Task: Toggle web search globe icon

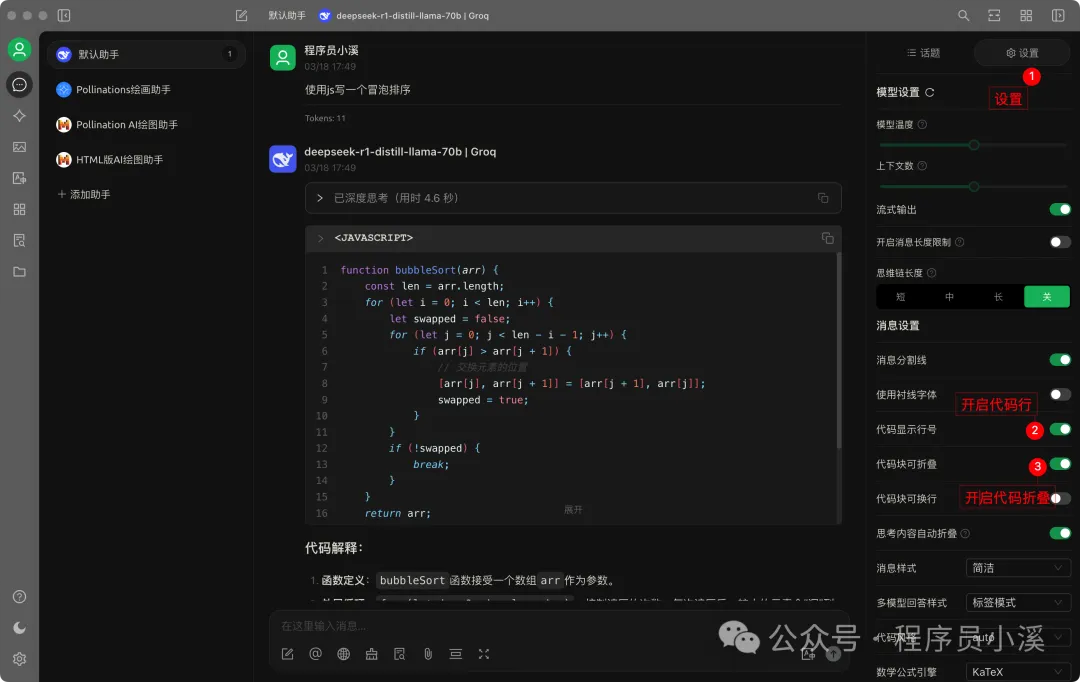Action: click(x=344, y=654)
